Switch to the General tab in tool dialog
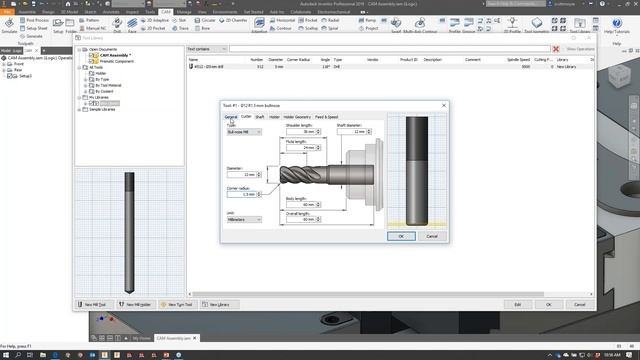The height and width of the screenshot is (360, 640). 231,117
